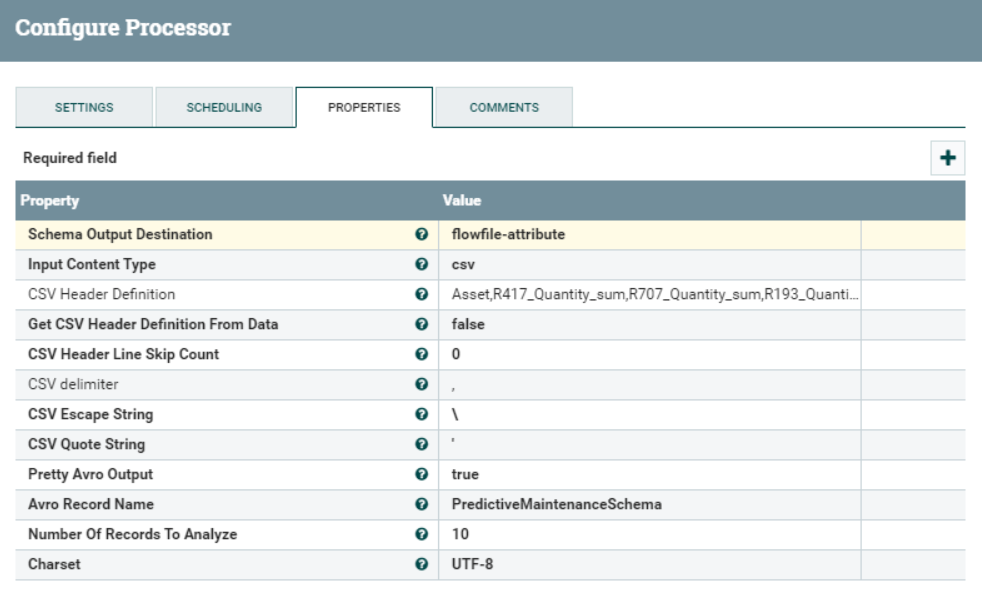The image size is (982, 603).
Task: Edit the CSV Quote String value
Action: coord(649,445)
